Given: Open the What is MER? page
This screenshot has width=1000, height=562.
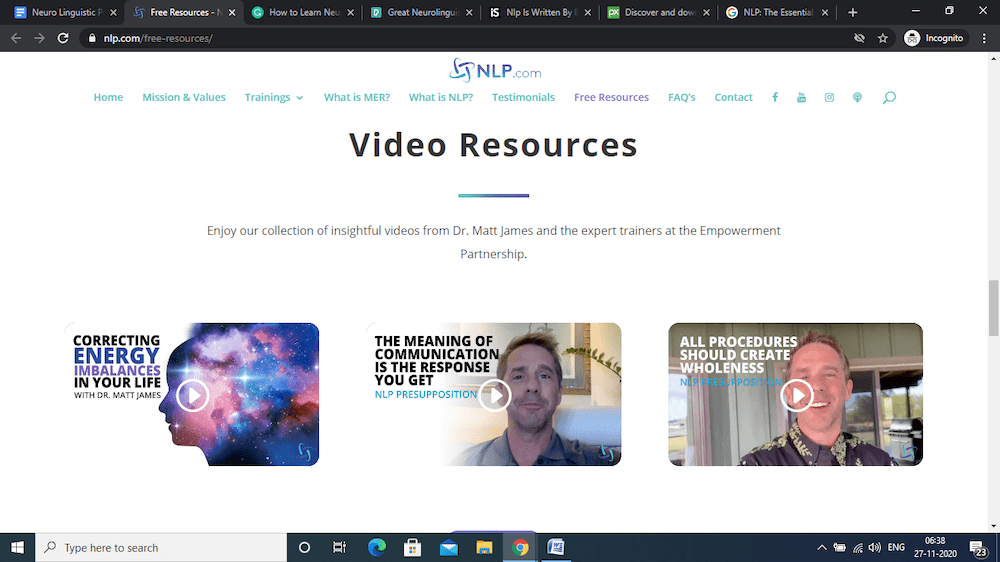Looking at the screenshot, I should tap(357, 97).
